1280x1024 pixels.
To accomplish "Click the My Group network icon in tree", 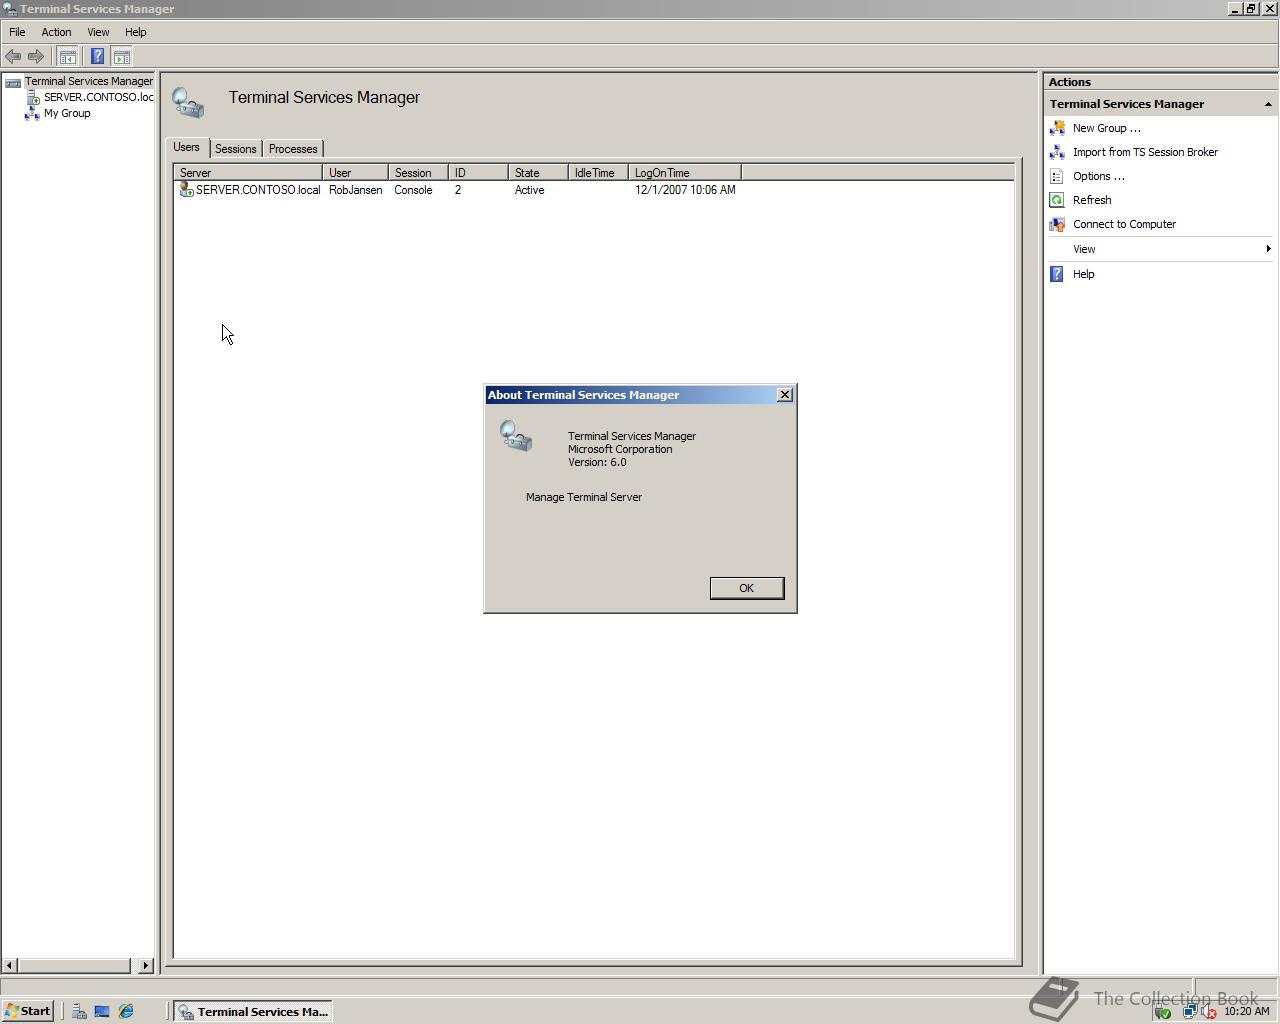I will tap(32, 113).
